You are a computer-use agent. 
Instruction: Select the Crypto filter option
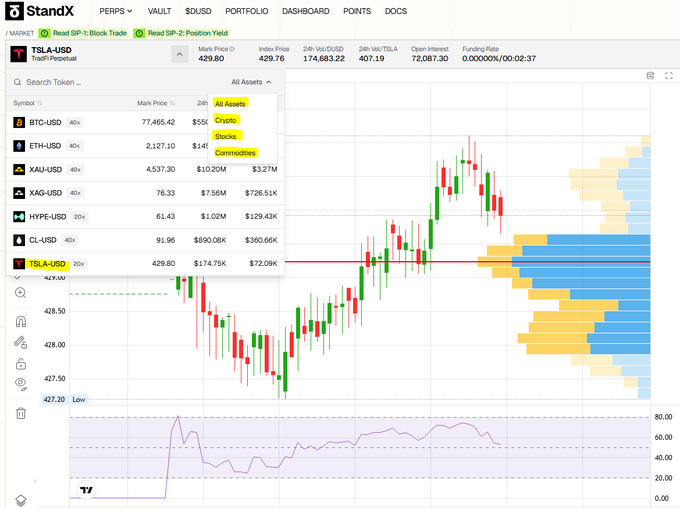coord(226,120)
